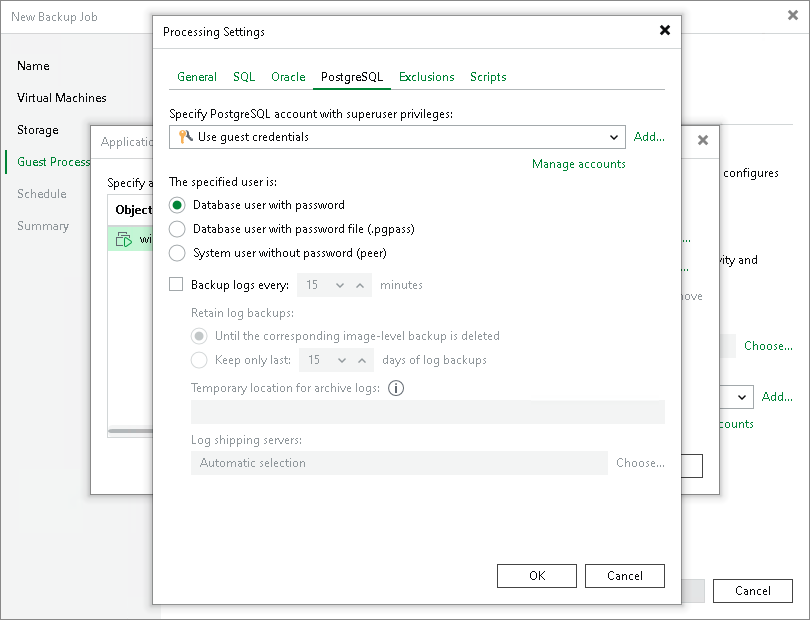Viewport: 810px width, 620px height.
Task: Select Database user with password option
Action: point(177,205)
